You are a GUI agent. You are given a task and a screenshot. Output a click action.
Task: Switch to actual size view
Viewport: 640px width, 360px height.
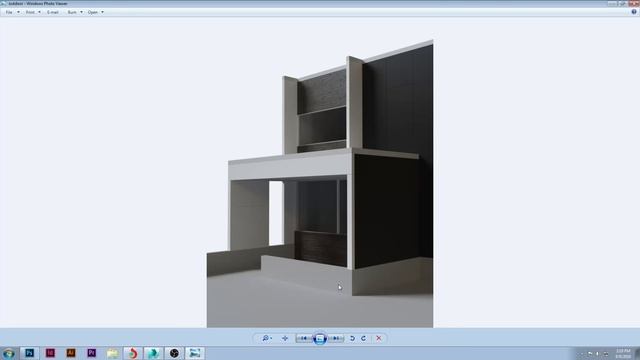point(285,338)
